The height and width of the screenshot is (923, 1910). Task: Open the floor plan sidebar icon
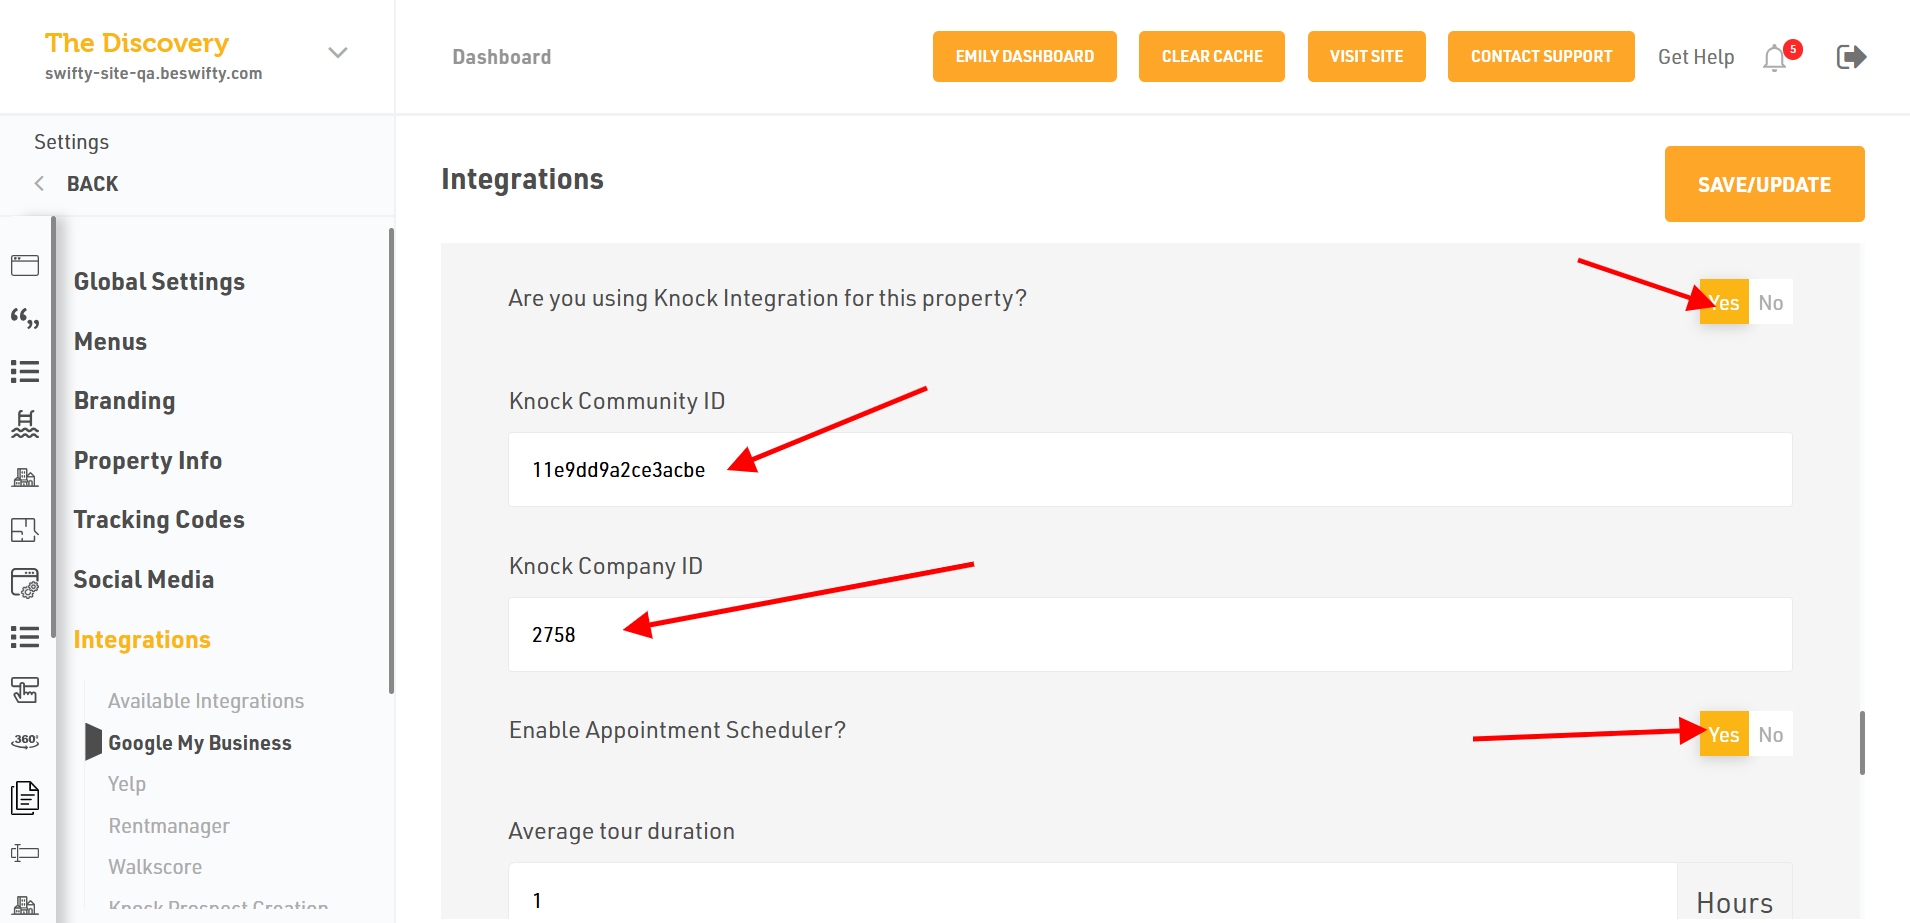coord(25,530)
